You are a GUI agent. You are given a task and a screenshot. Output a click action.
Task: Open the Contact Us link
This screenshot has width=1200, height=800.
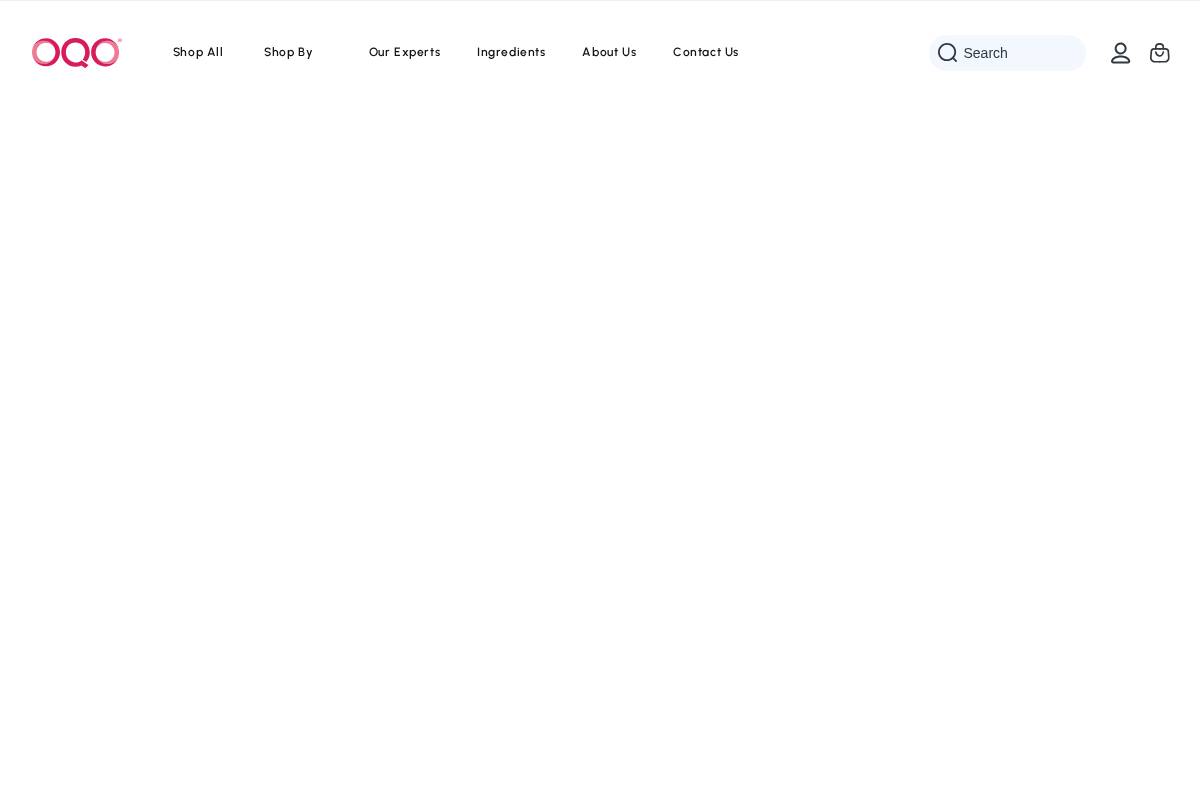706,52
